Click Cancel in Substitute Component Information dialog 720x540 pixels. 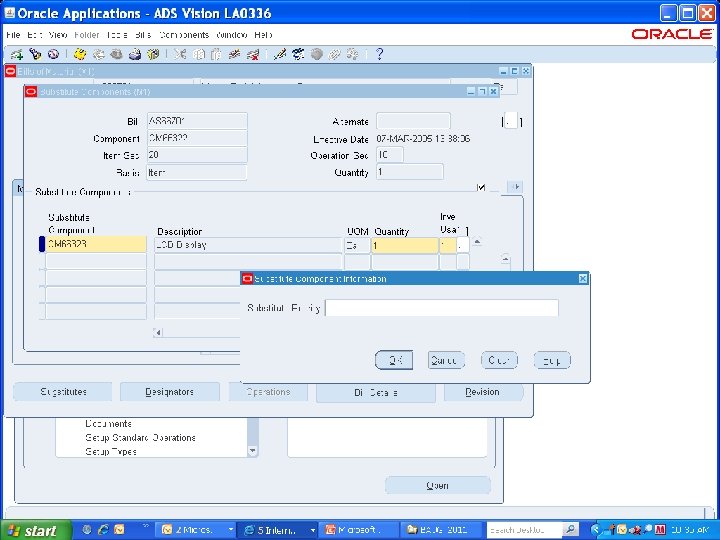pyautogui.click(x=446, y=360)
